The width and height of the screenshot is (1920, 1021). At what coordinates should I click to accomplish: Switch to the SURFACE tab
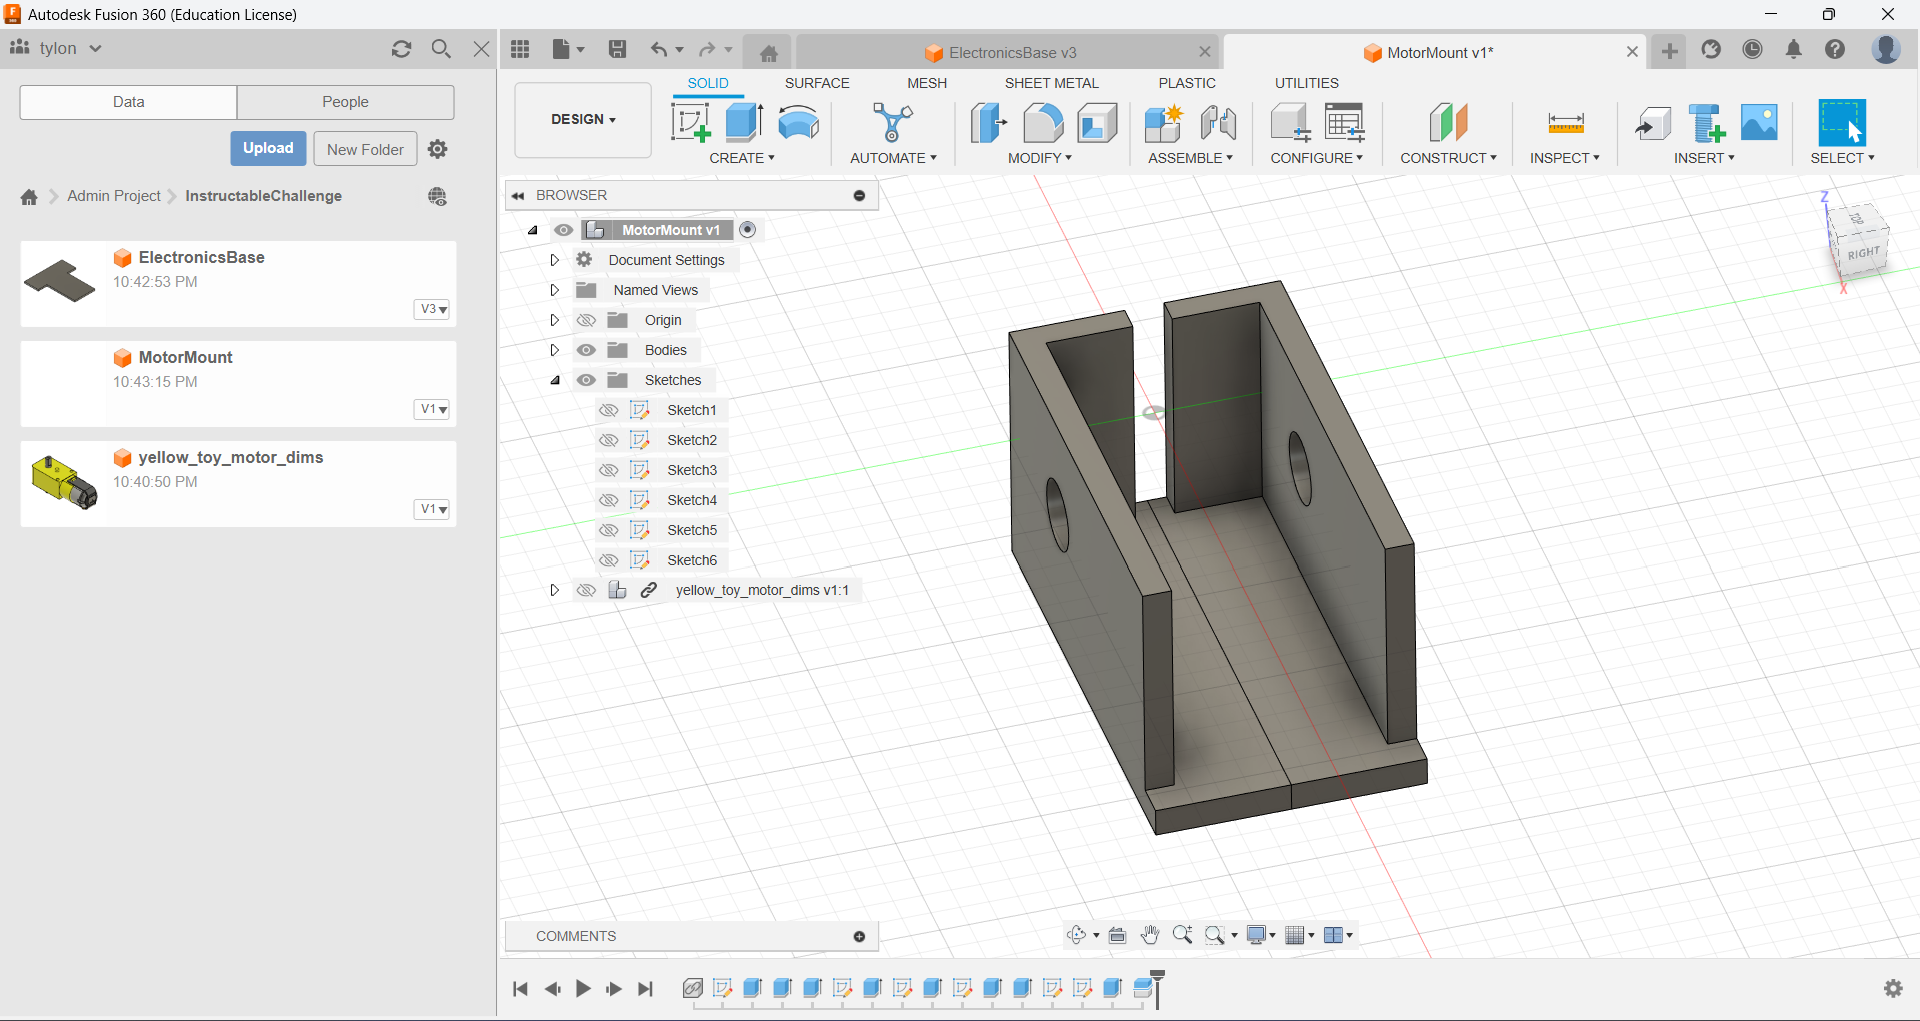(x=817, y=83)
